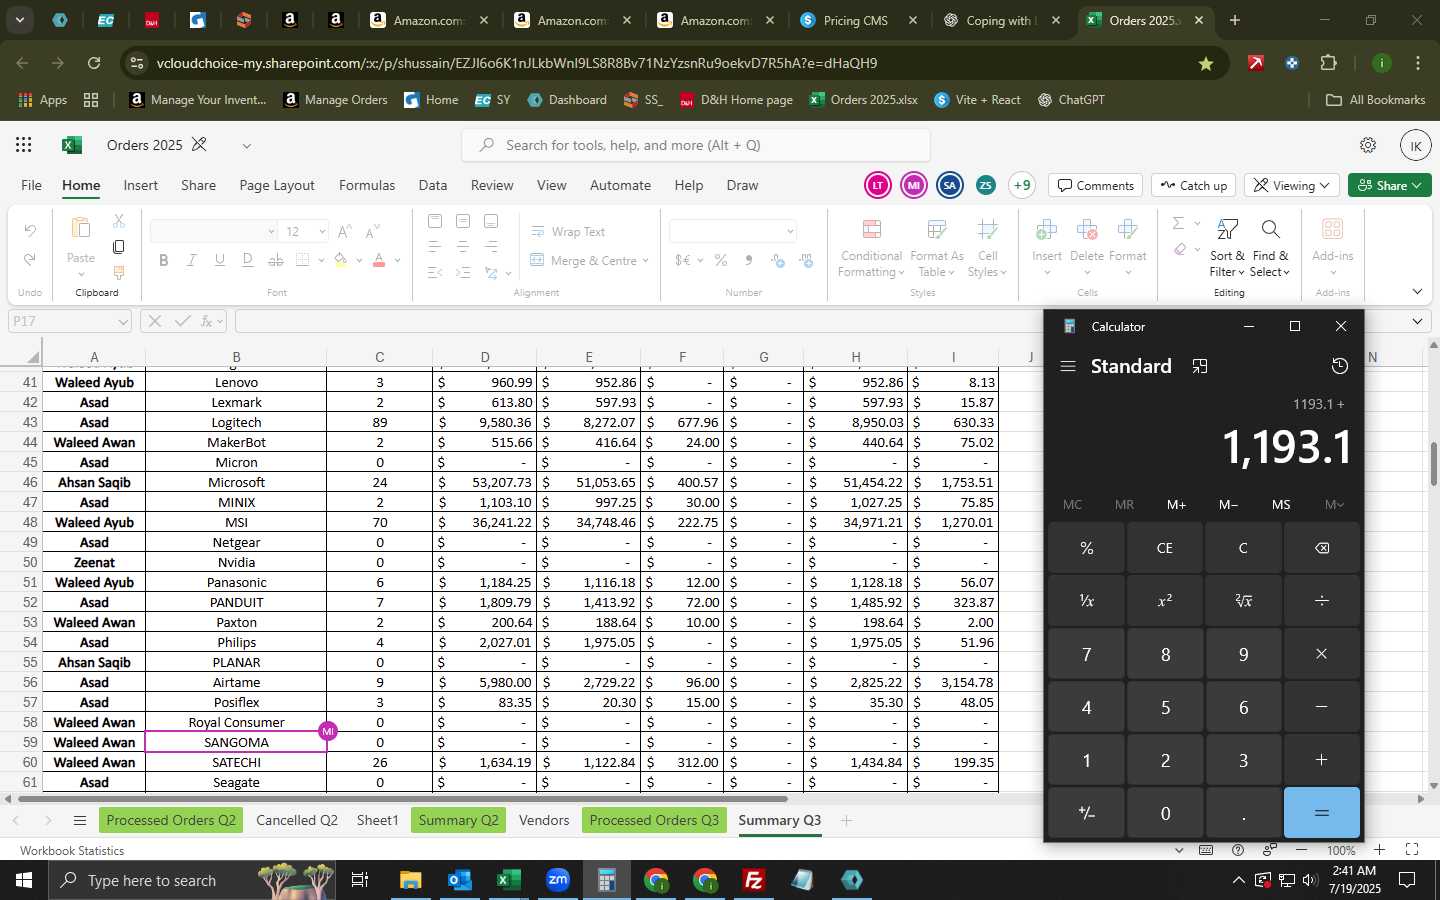Toggle Italic formatting
The image size is (1440, 900).
[192, 261]
